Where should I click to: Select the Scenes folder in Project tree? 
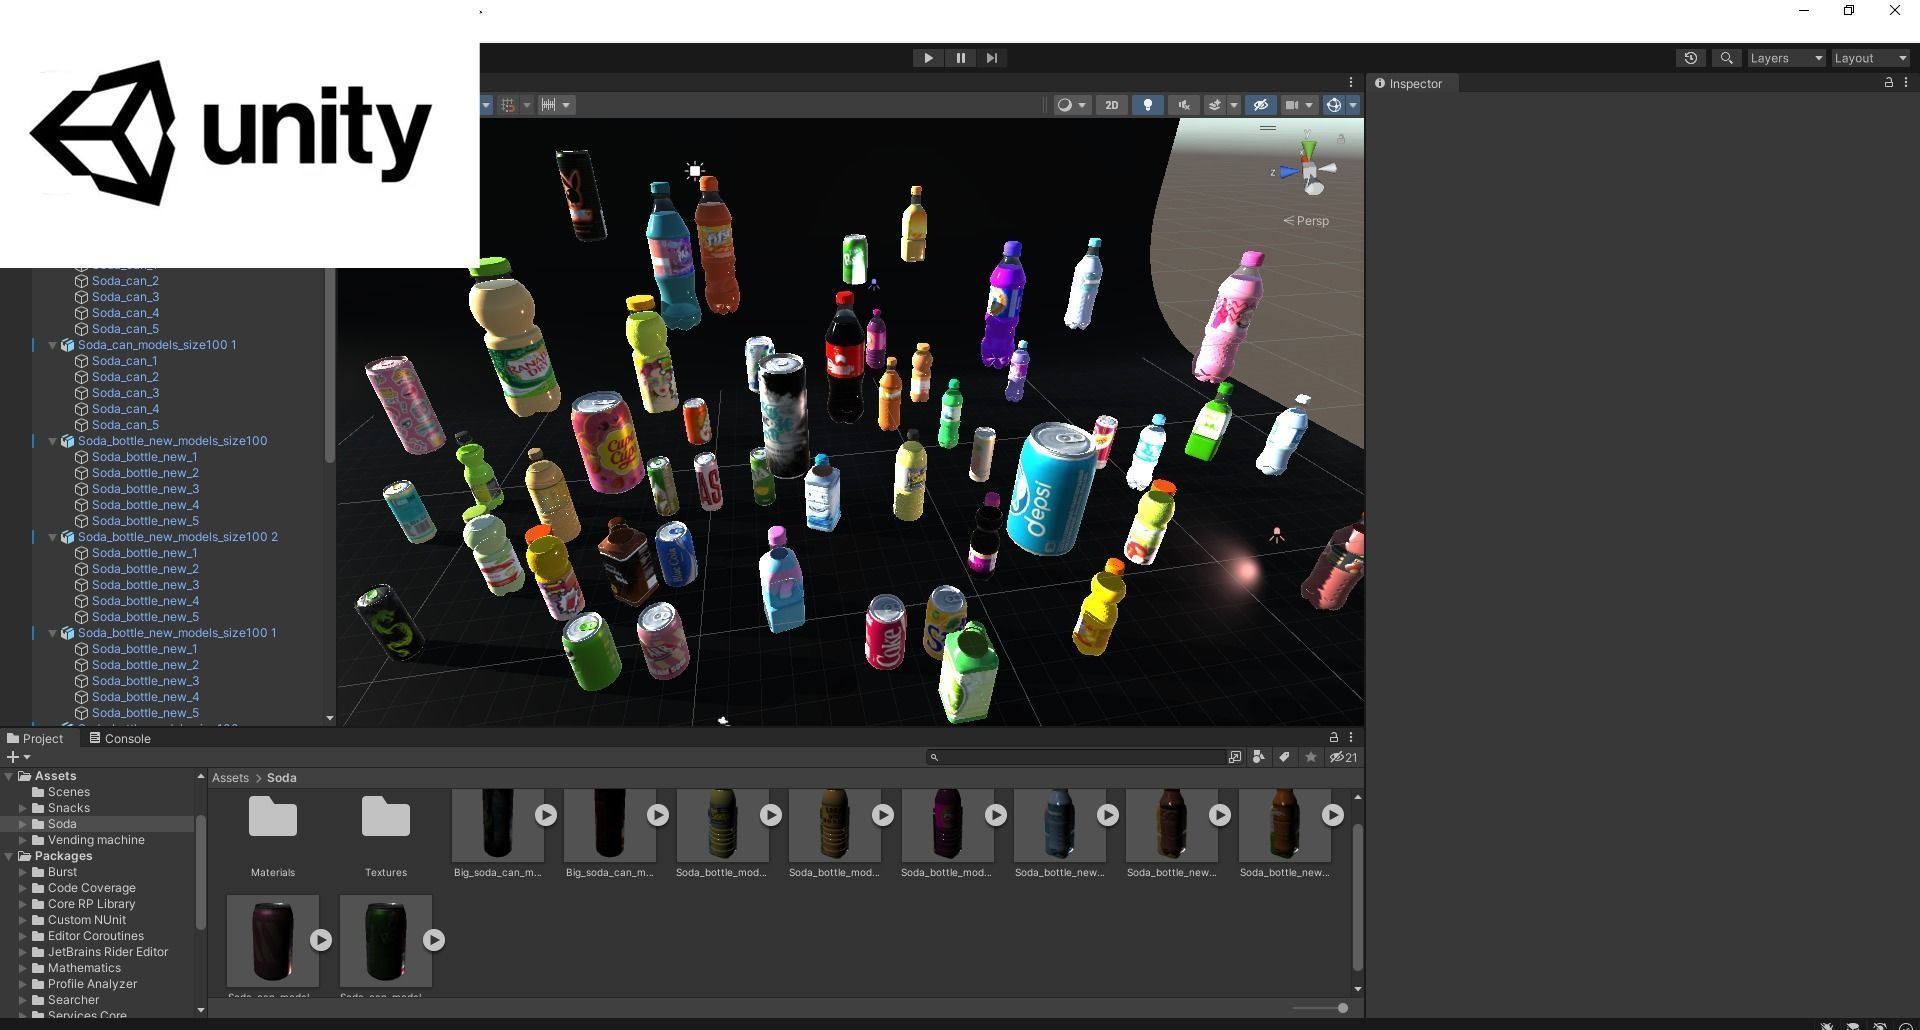click(69, 792)
